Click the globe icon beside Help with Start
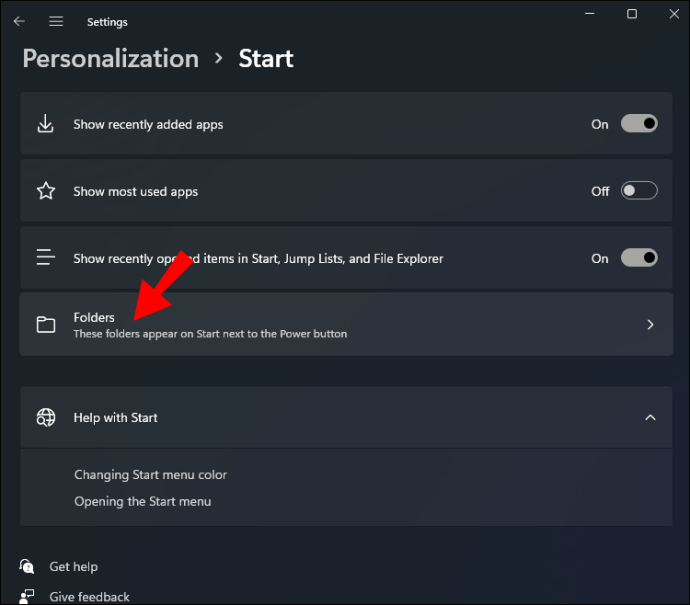This screenshot has width=690, height=605. pos(45,417)
